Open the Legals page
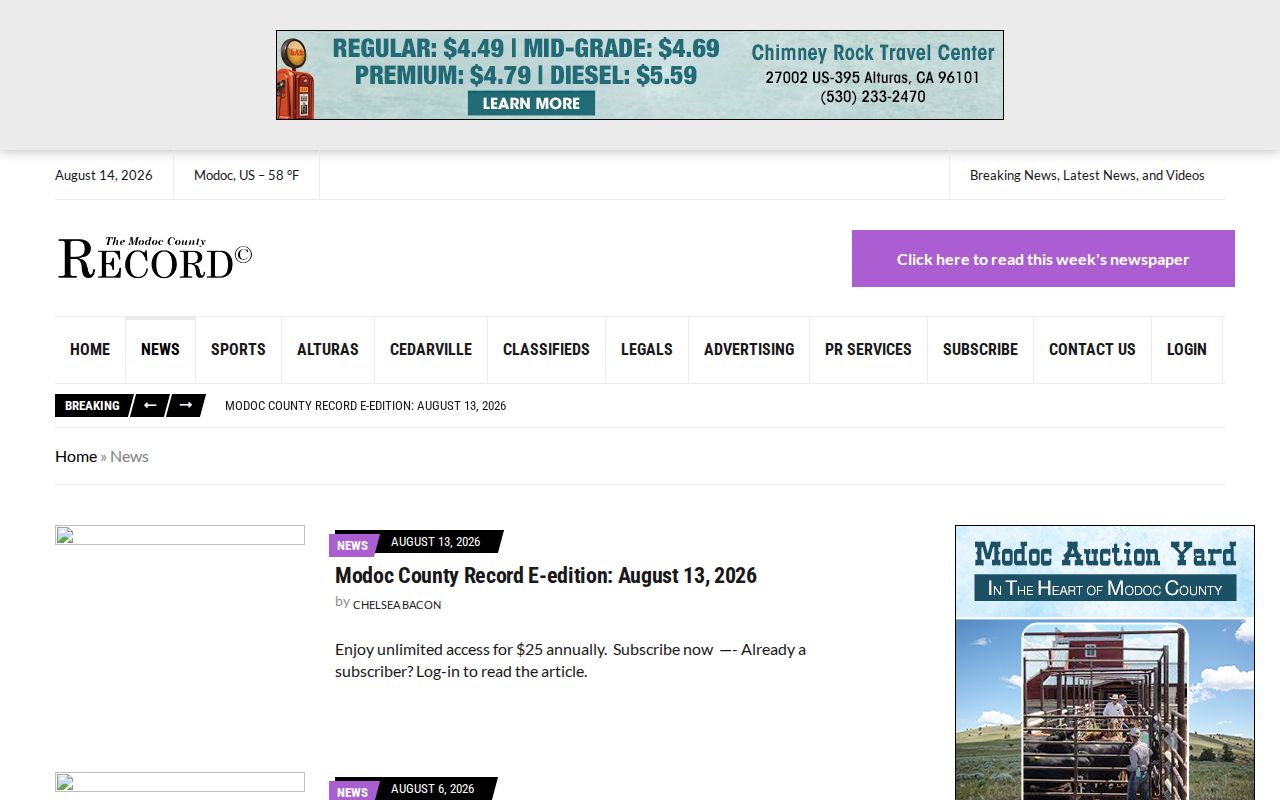 tap(647, 350)
